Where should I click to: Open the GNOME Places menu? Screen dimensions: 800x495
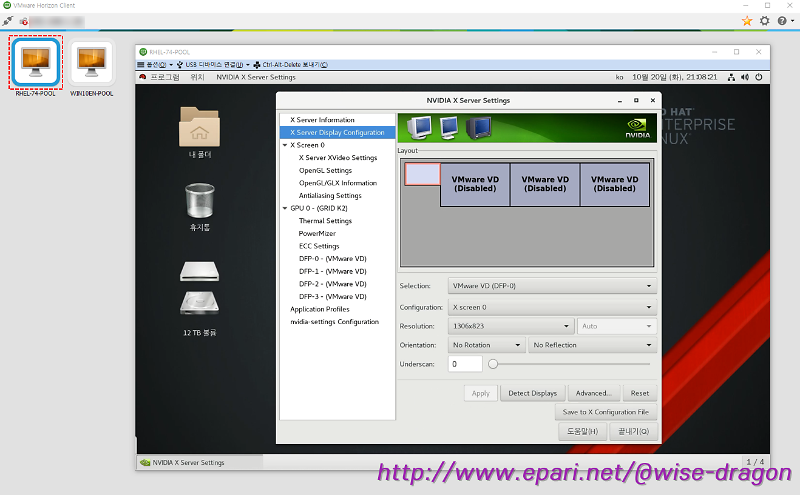tap(197, 77)
